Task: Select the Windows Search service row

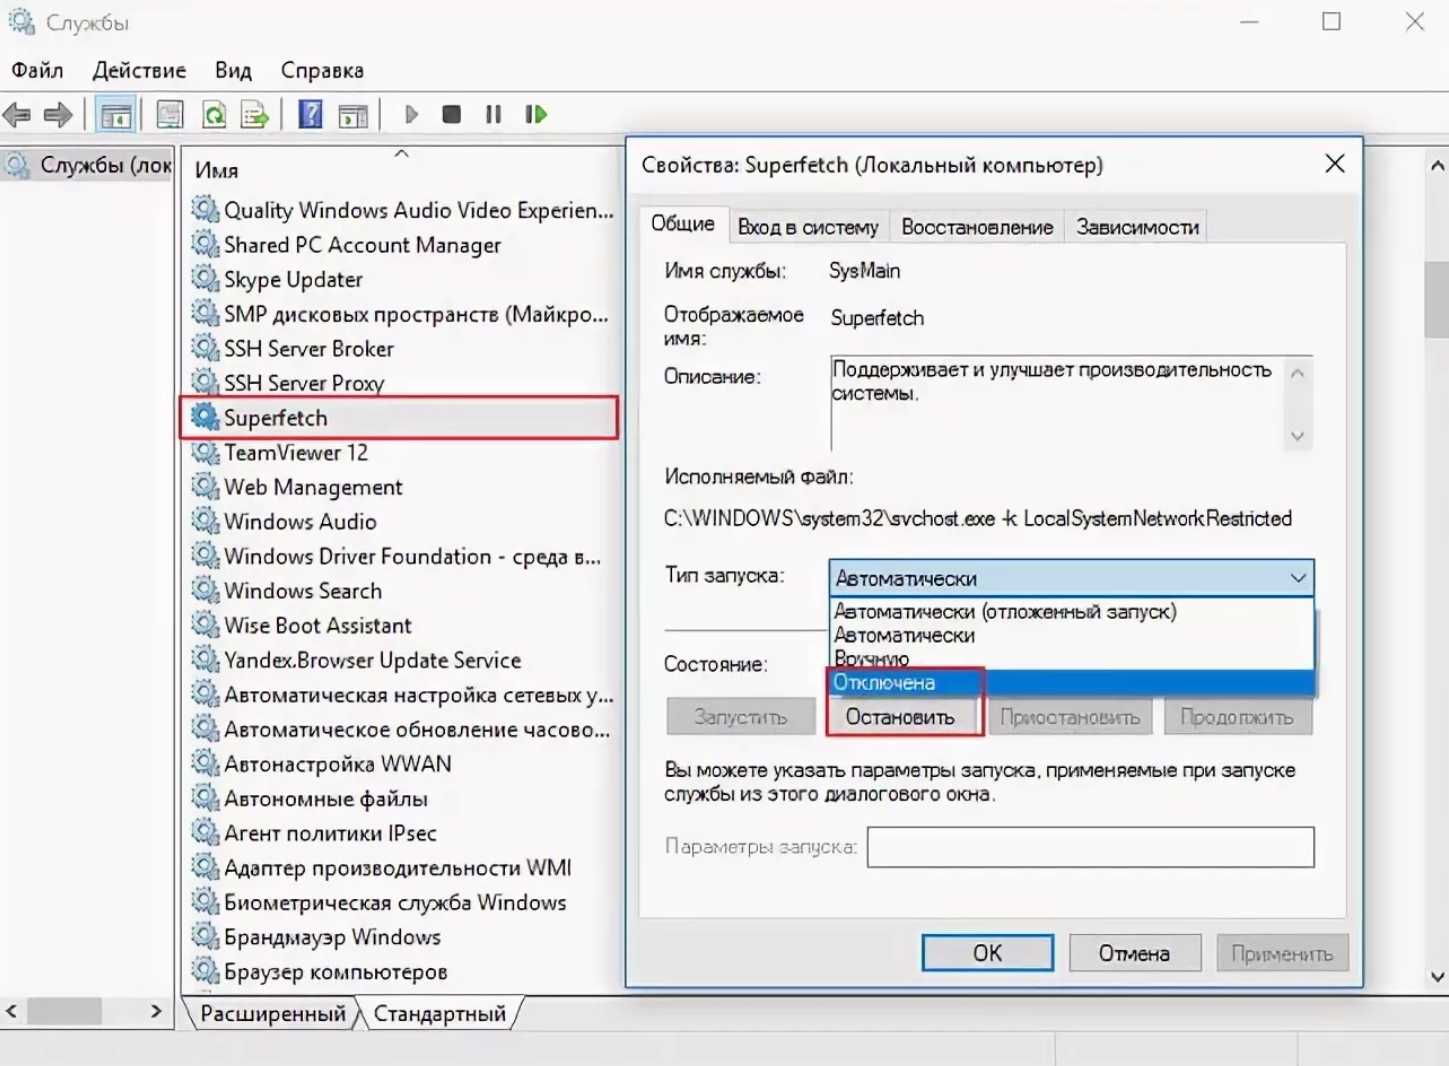Action: click(x=303, y=591)
